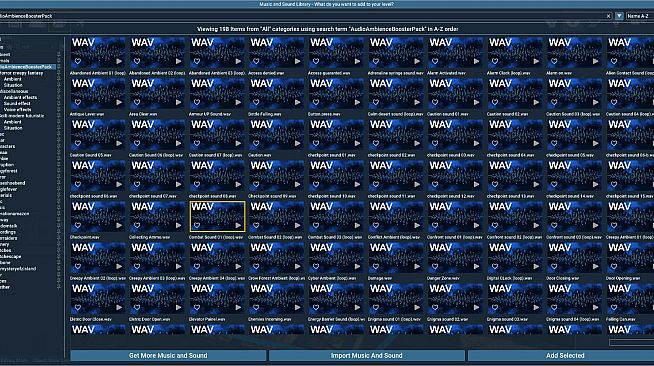Favorite Abandoned Ambient 03 (loop) heart icon
Image resolution: width=654 pixels, height=366 pixels.
point(197,61)
